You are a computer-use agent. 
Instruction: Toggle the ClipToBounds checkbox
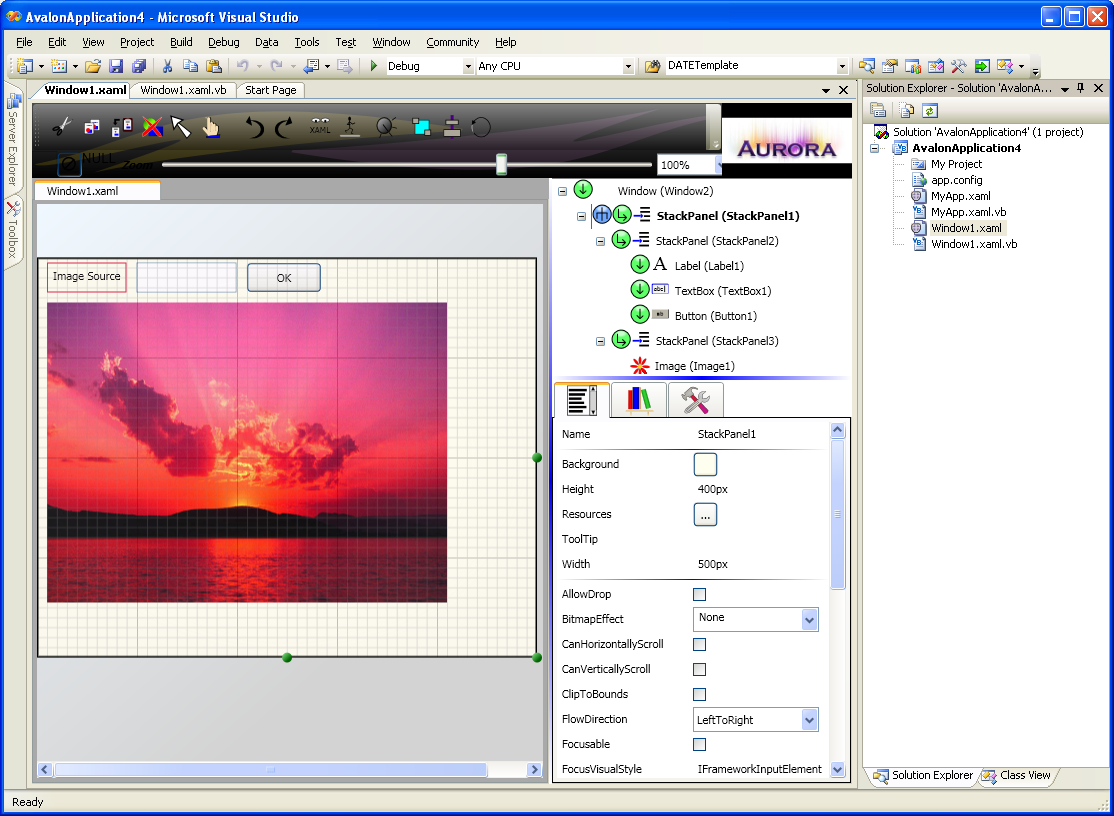(x=700, y=695)
